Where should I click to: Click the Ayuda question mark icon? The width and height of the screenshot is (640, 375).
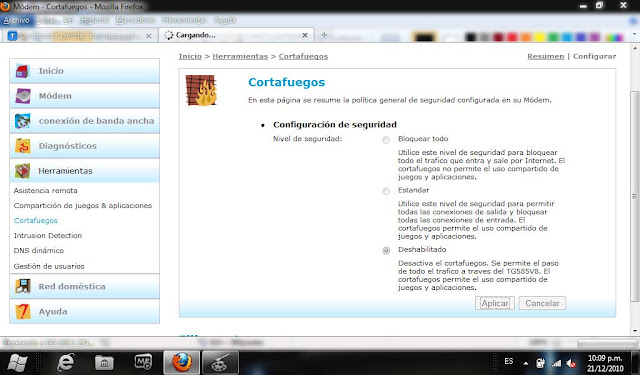(23, 311)
